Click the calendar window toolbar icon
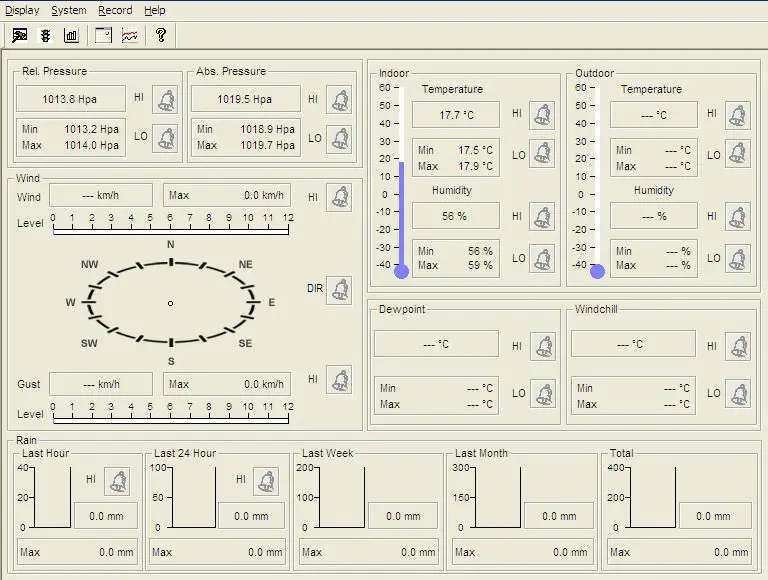This screenshot has height=580, width=768. [x=103, y=36]
